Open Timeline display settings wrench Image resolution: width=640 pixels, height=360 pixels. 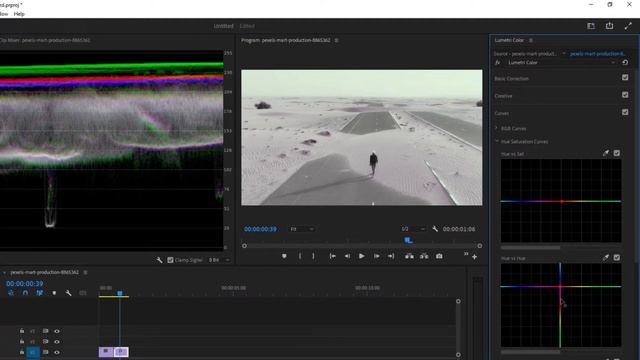[68, 293]
